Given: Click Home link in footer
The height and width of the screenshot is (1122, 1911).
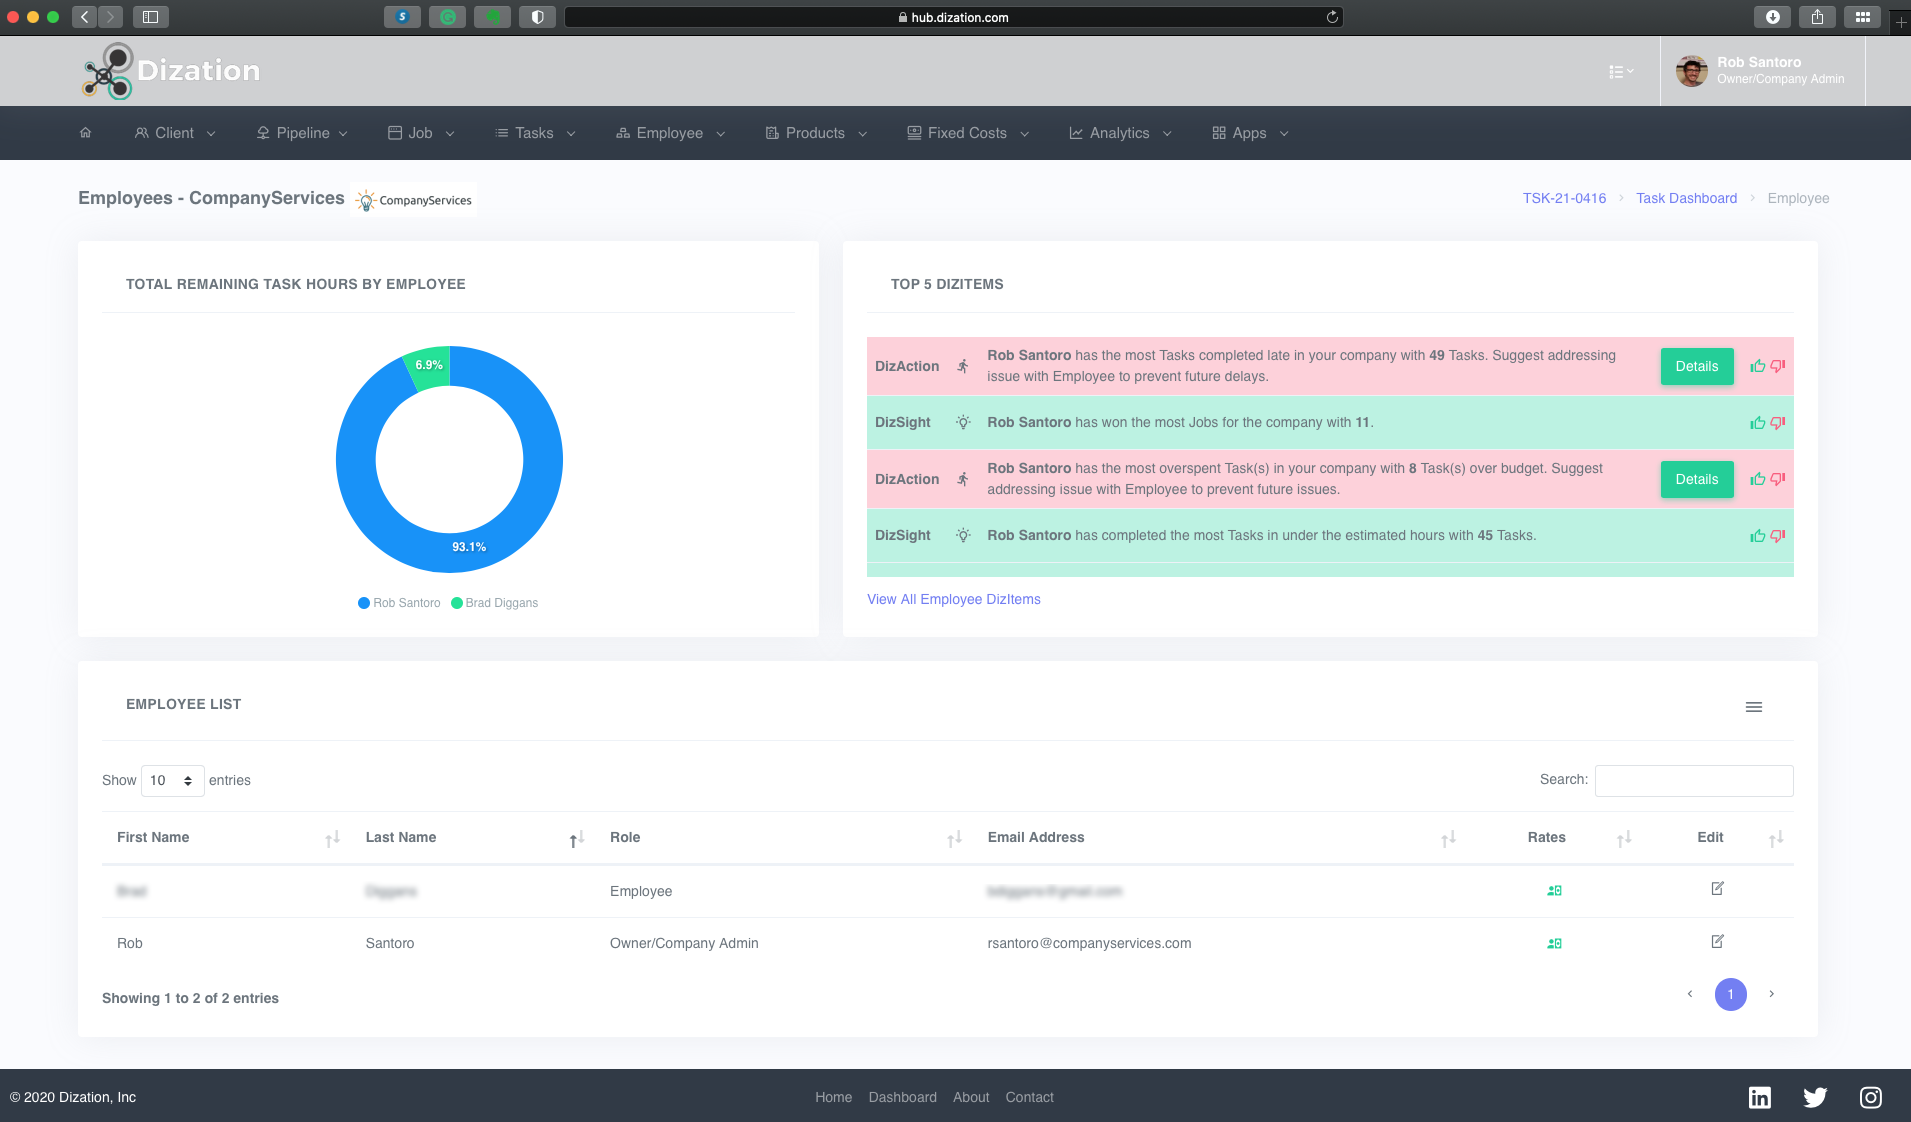Looking at the screenshot, I should 833,1097.
